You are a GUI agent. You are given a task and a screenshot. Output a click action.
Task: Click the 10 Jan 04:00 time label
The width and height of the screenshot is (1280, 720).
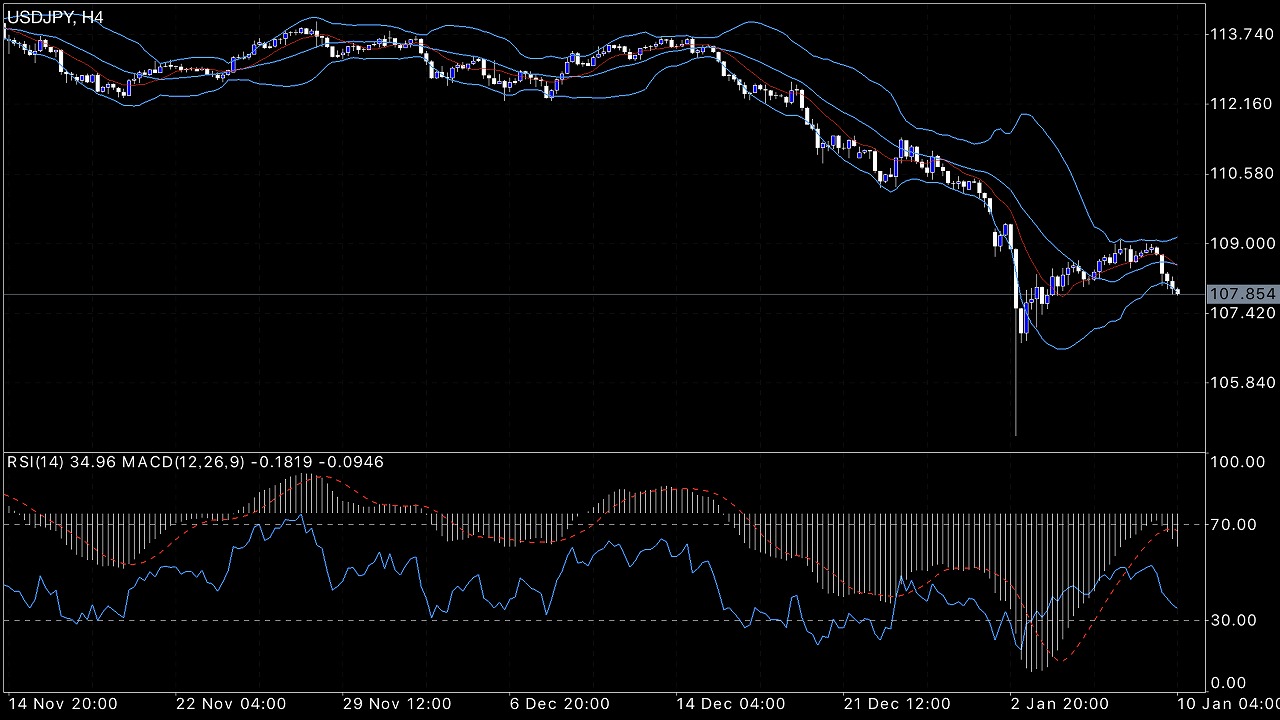(1230, 704)
